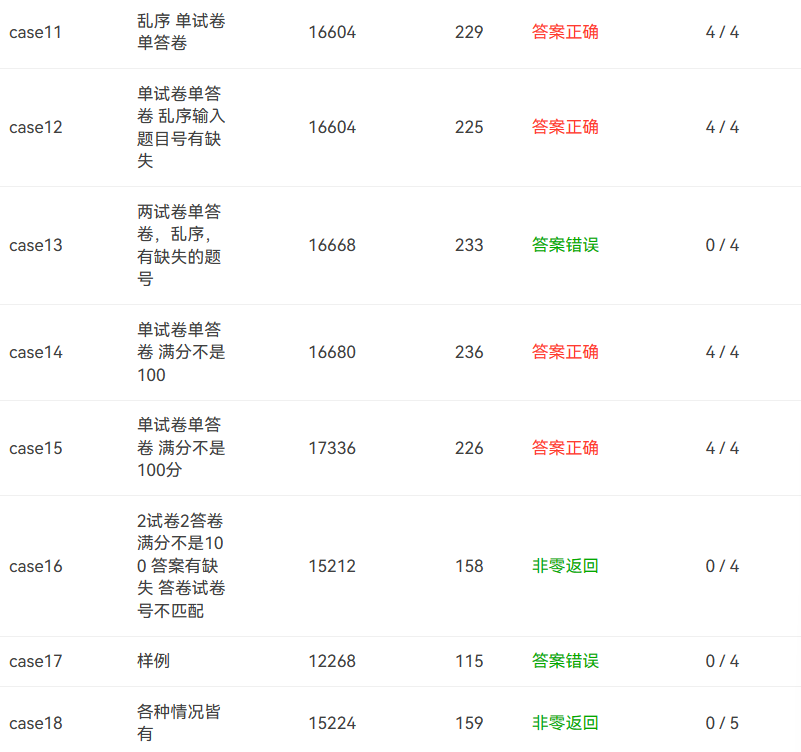Select the case15 label

[36, 448]
